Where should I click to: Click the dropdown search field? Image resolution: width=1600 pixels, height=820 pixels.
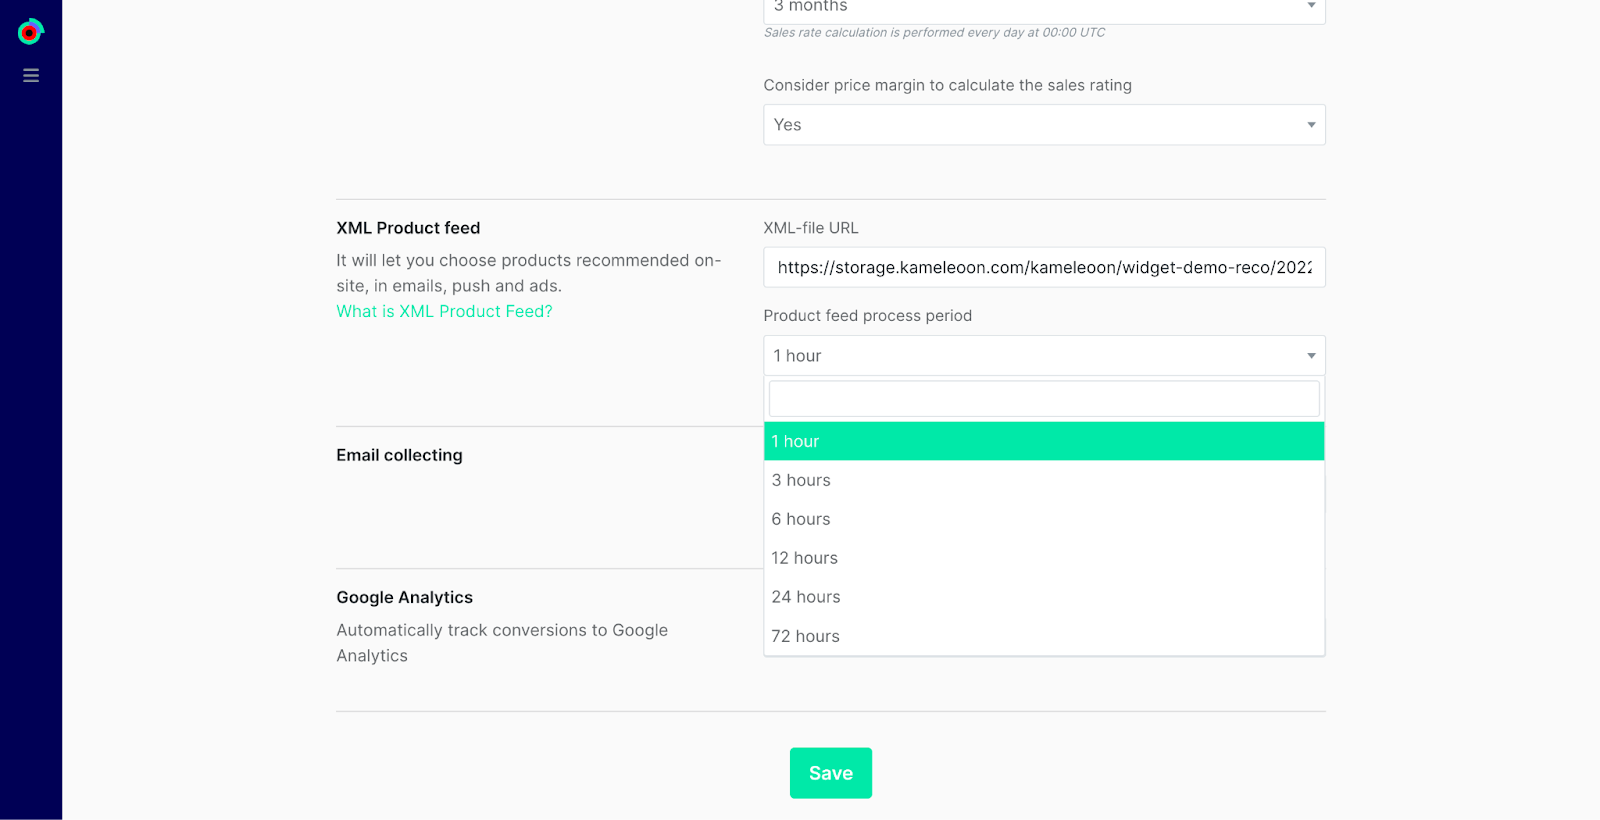[x=1043, y=399]
